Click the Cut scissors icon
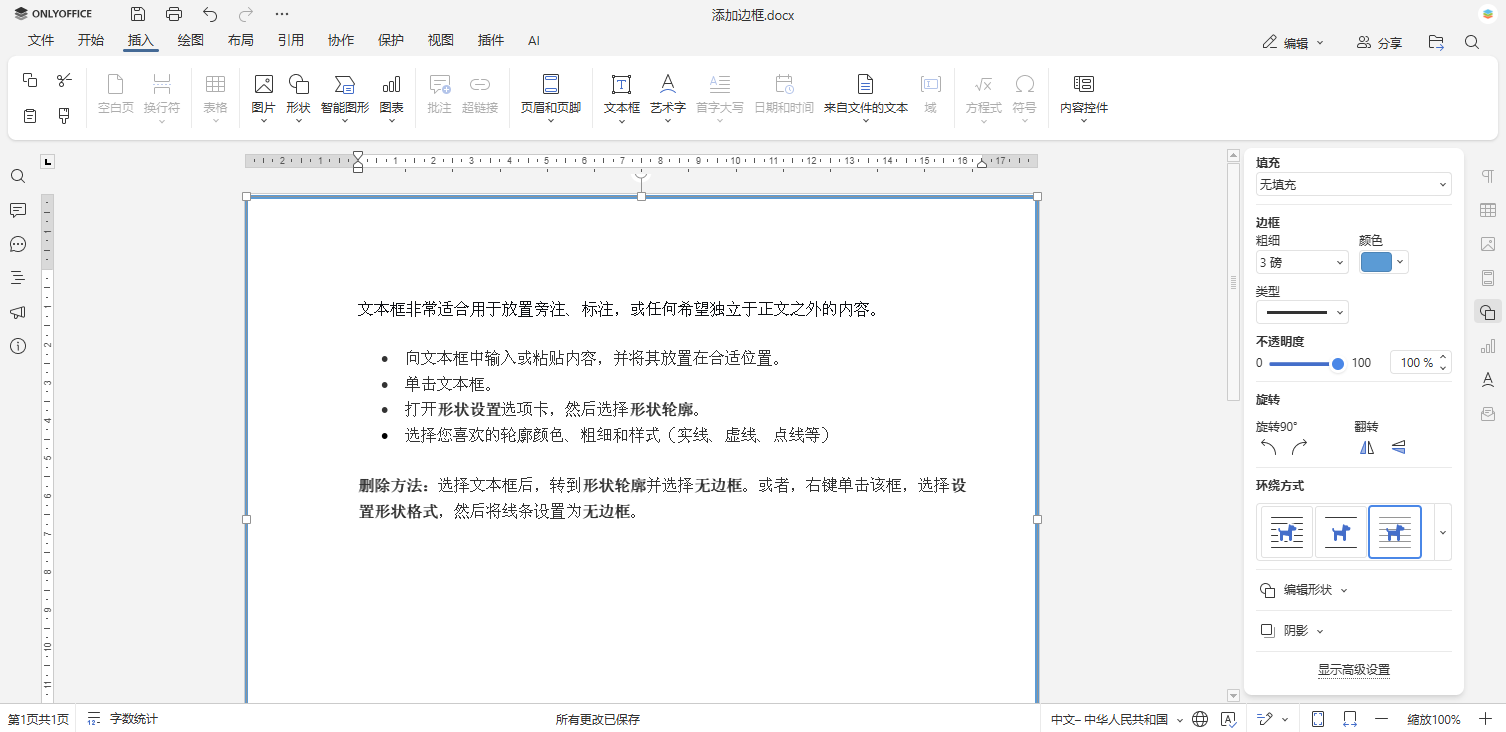Screen dimensions: 1506x732 (x=64, y=80)
